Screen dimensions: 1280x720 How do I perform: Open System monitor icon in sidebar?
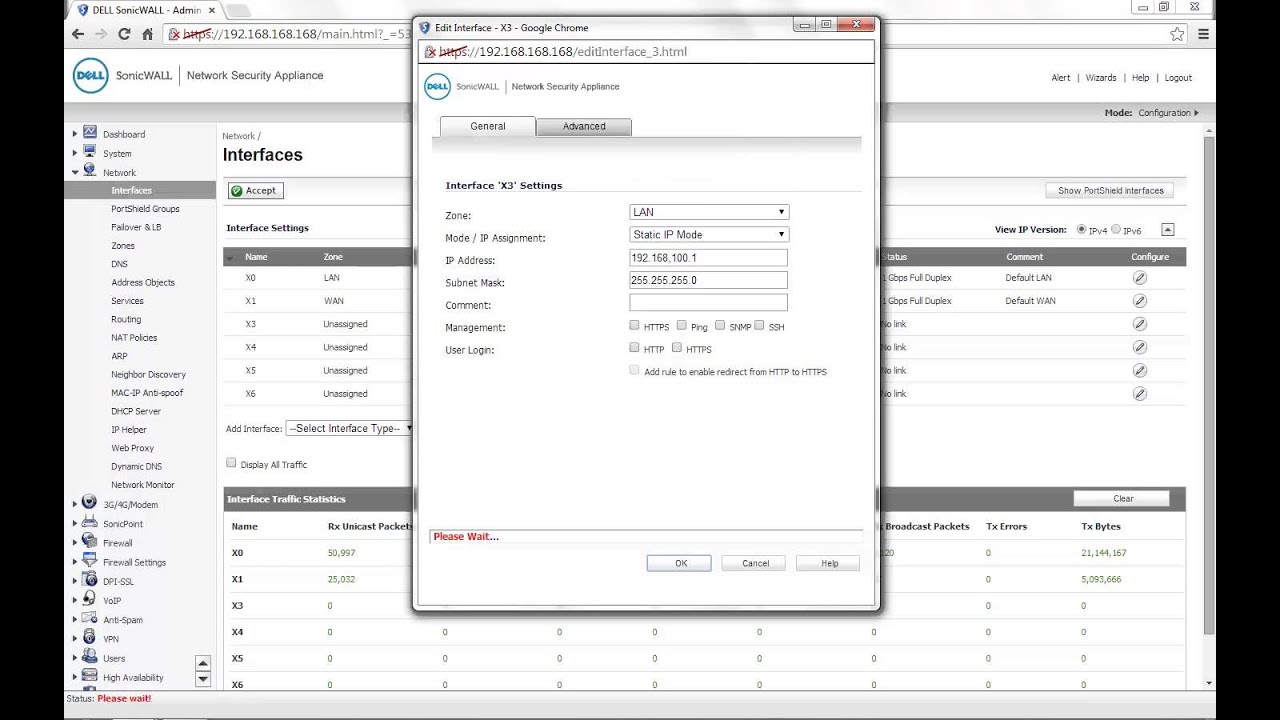[90, 152]
